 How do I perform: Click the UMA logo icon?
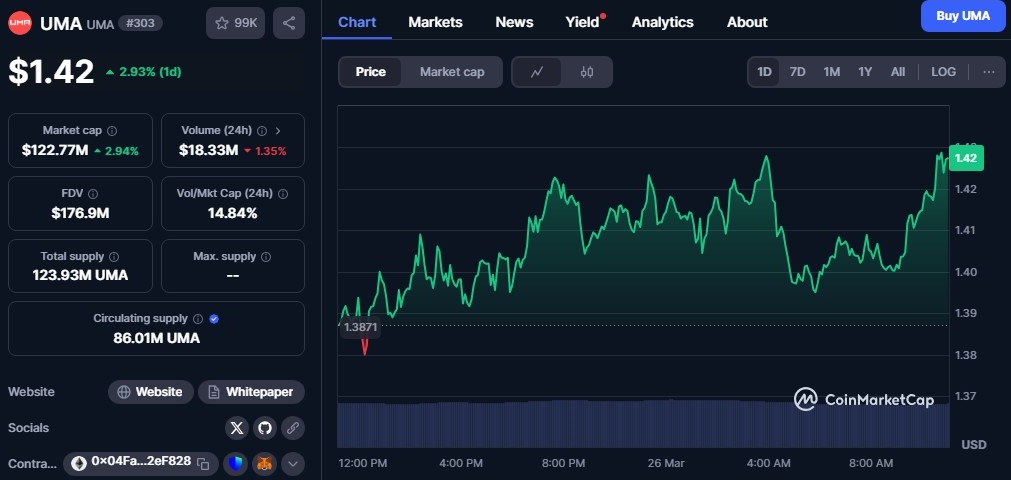20,23
